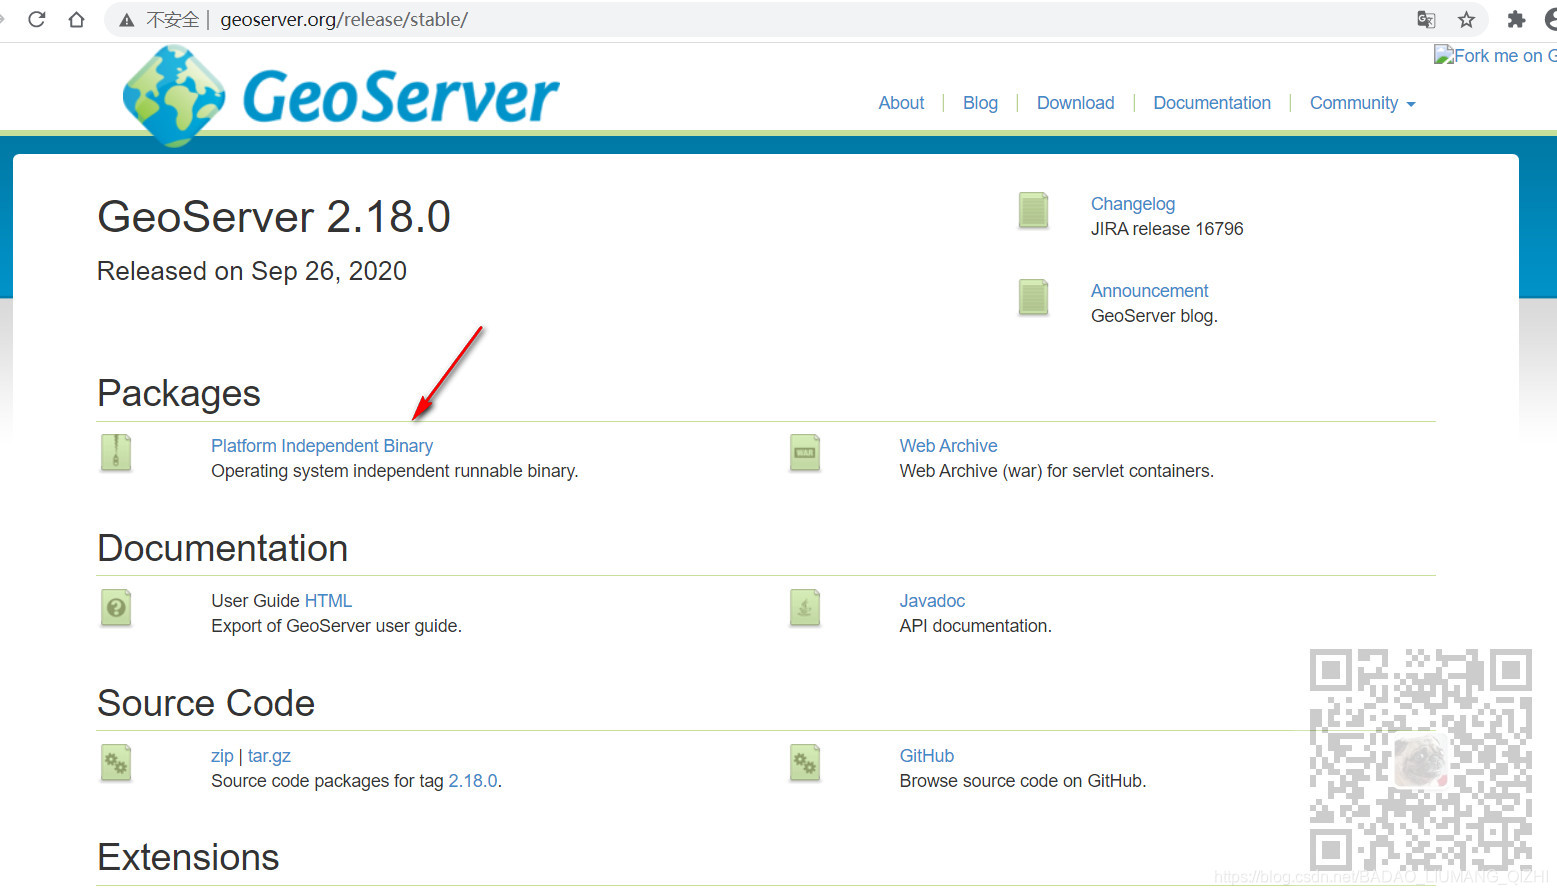Click the Fork me on GitHub banner

[x=1495, y=56]
